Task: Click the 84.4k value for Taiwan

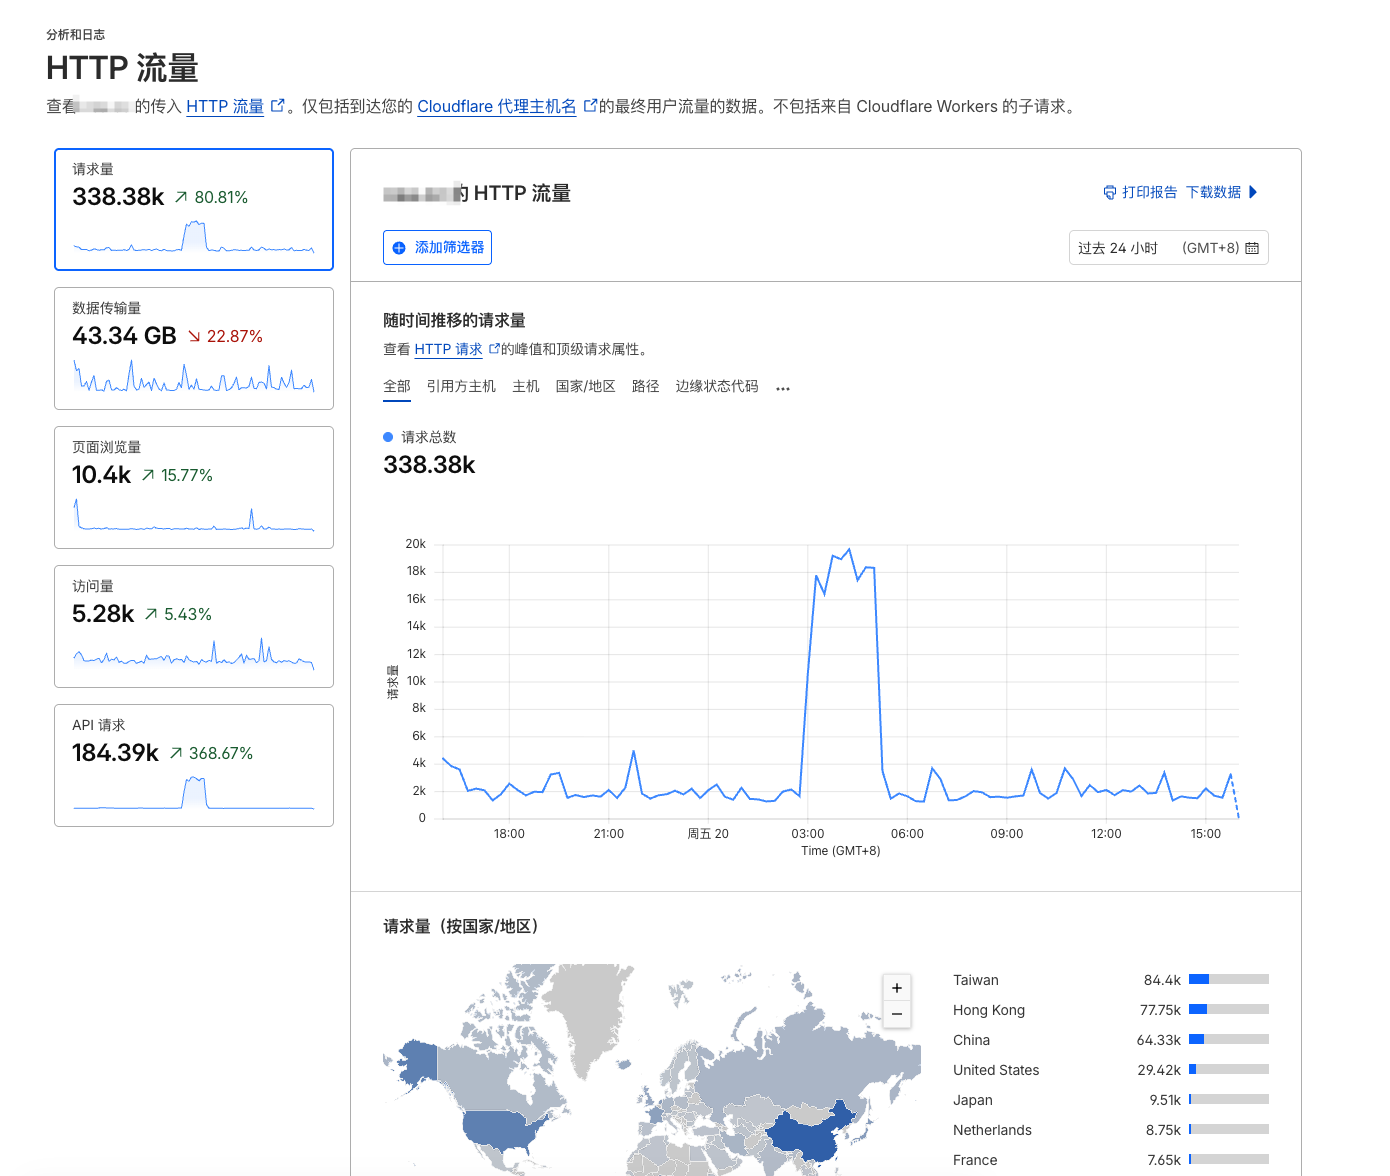Action: click(x=1162, y=980)
